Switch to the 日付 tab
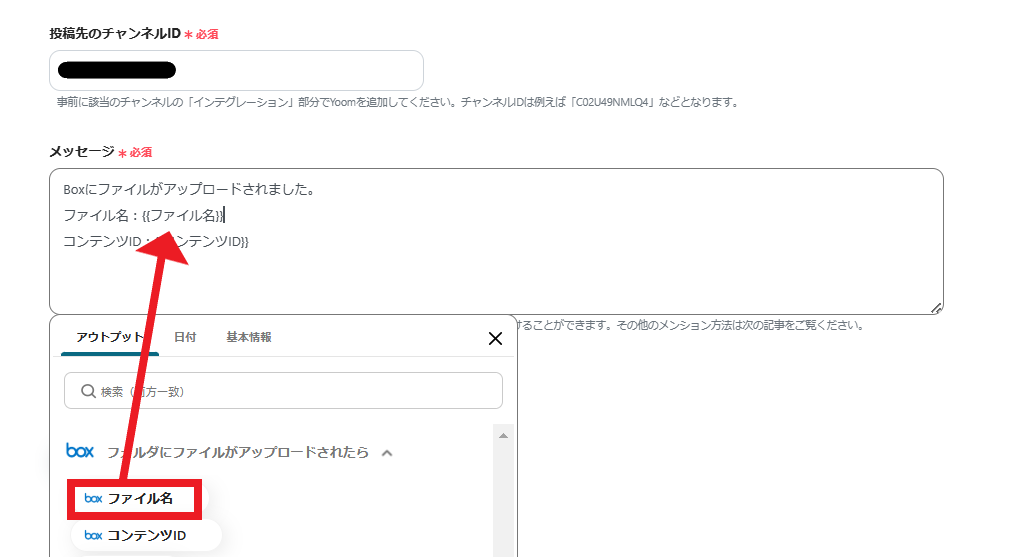Viewport: 1032px width, 557px height. pyautogui.click(x=185, y=337)
